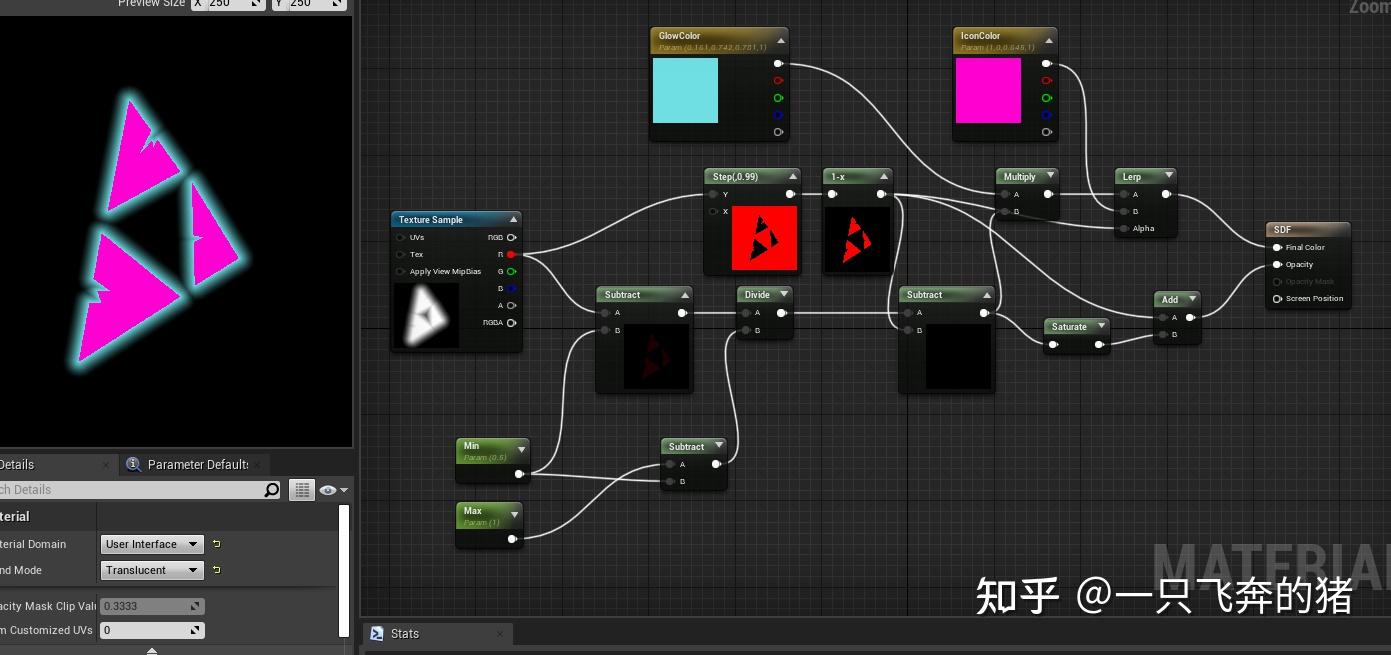Open the view options eye menu in Details panel
Screen dimensions: 1391x655
coord(329,490)
